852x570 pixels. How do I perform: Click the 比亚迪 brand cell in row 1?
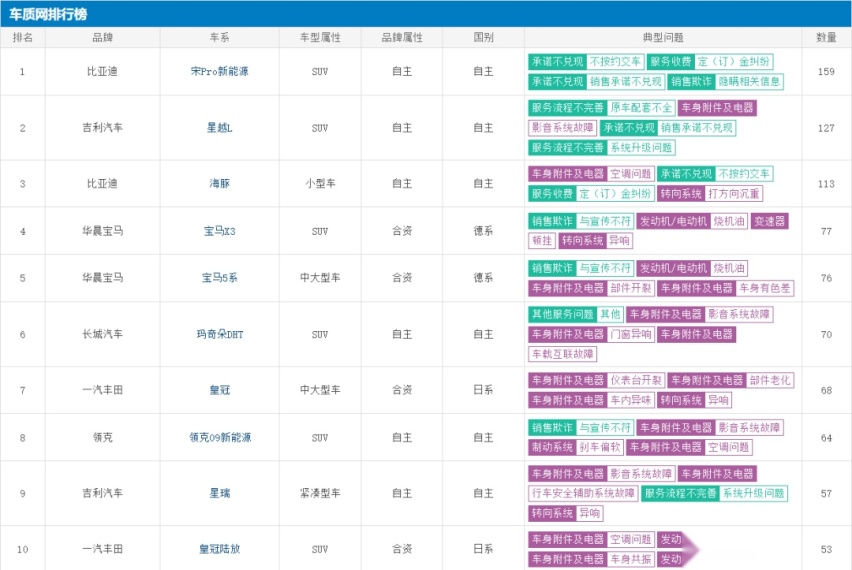pyautogui.click(x=102, y=72)
